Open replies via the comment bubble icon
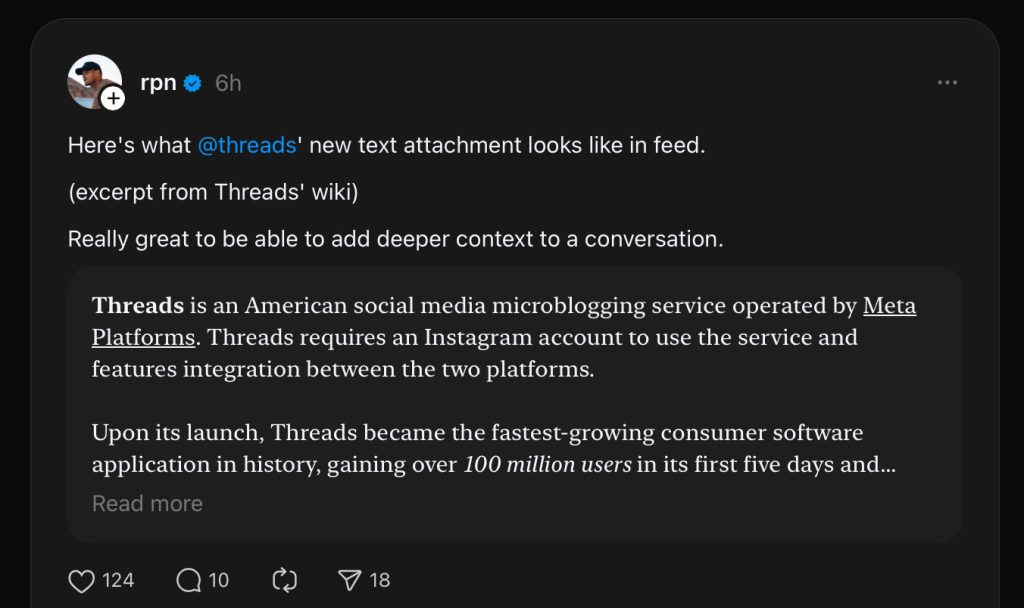Viewport: 1024px width, 608px height. click(188, 580)
